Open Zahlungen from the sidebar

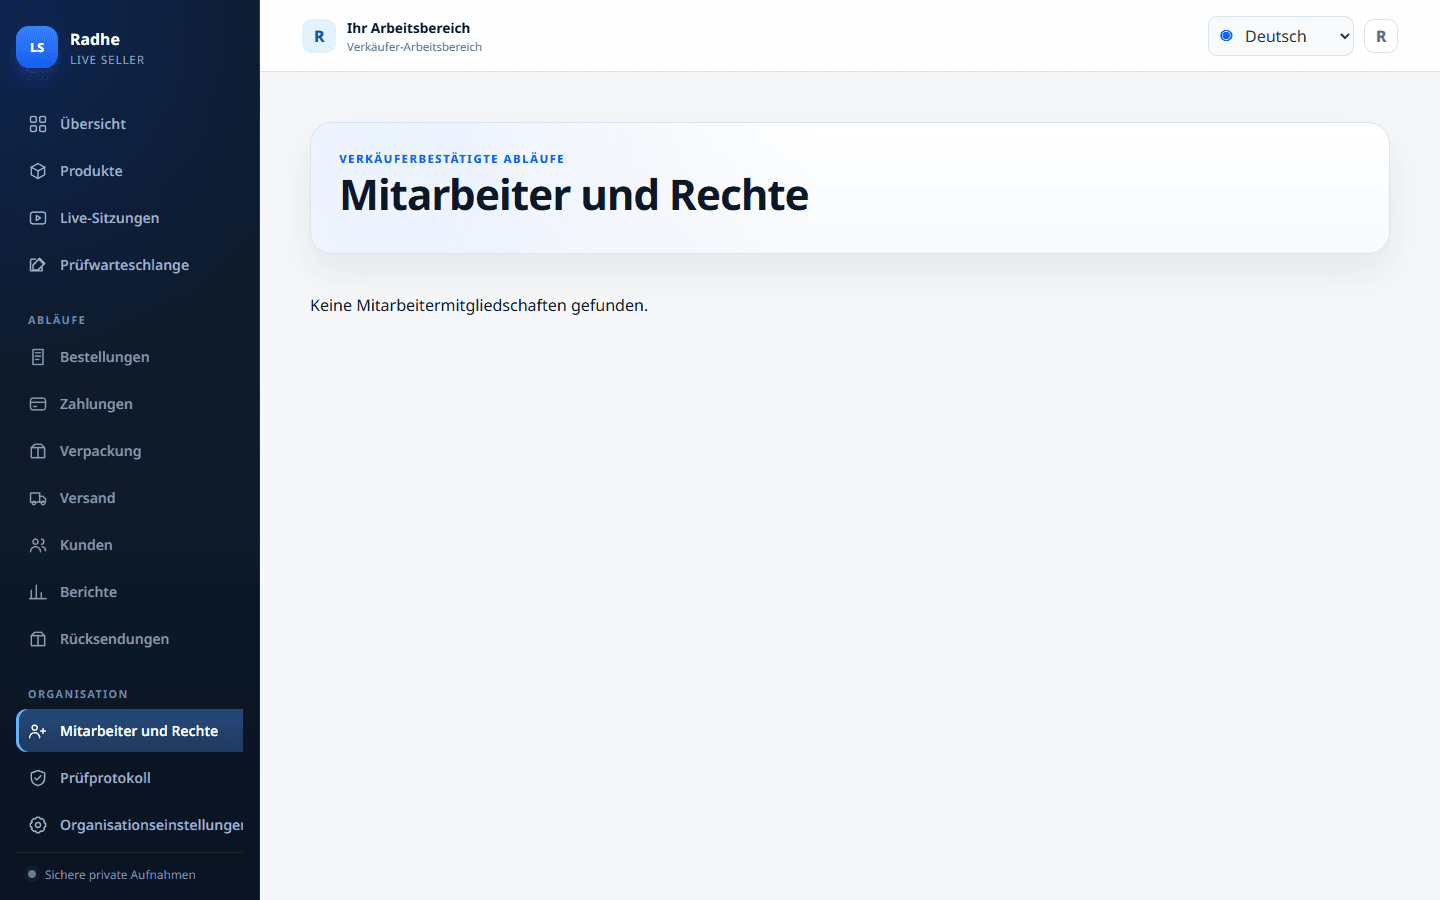pos(130,404)
